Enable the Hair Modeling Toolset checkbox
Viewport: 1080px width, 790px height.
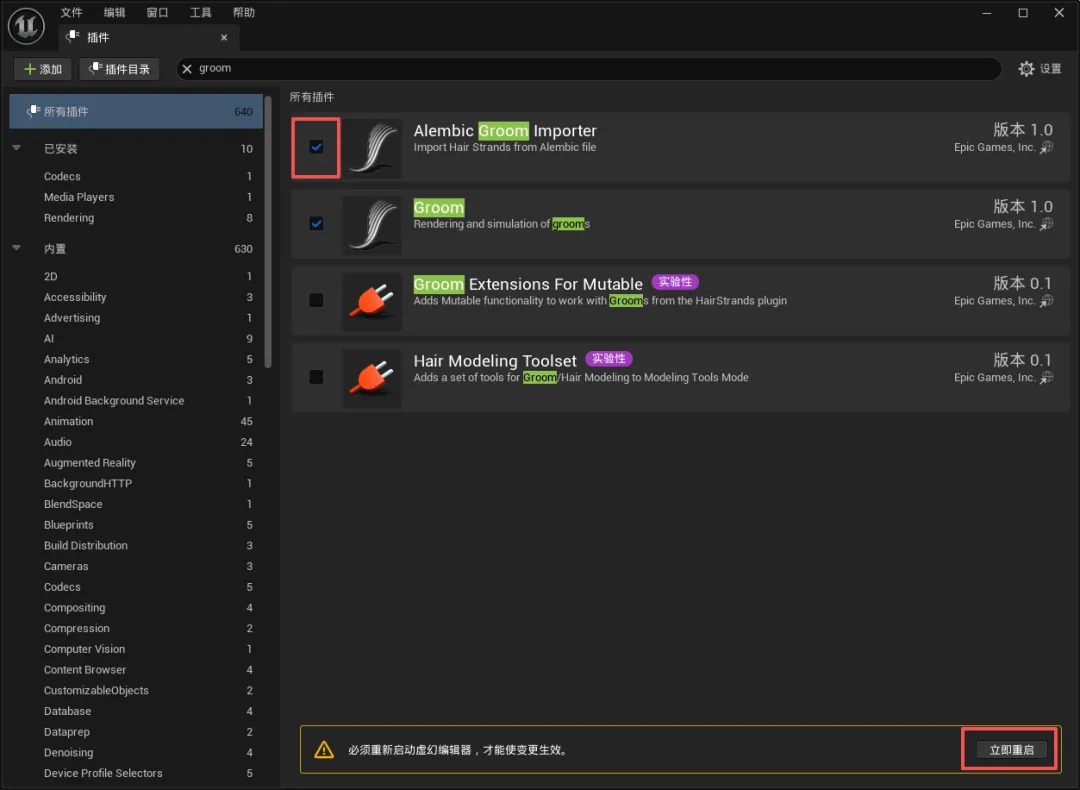pos(316,377)
